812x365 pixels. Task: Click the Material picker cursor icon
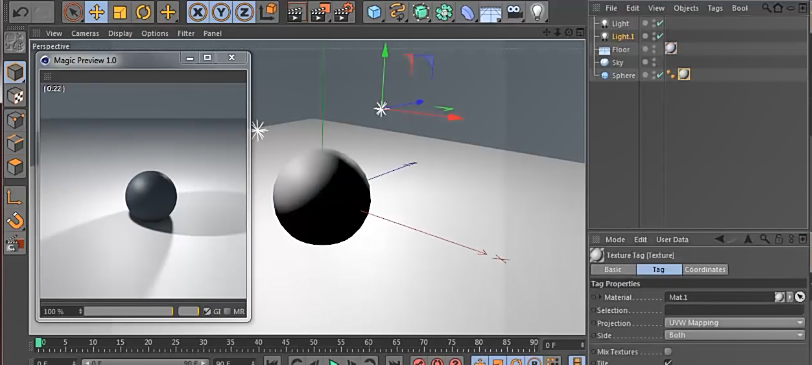click(x=801, y=297)
